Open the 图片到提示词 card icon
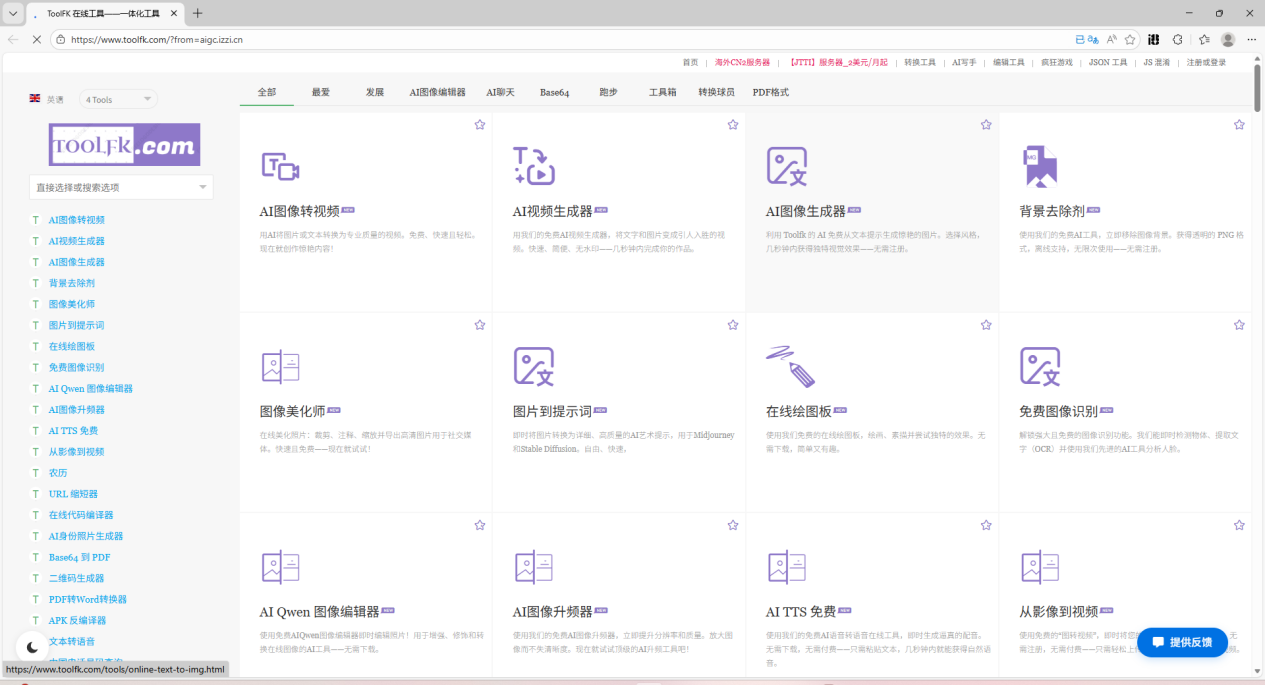1265x685 pixels. [x=534, y=366]
